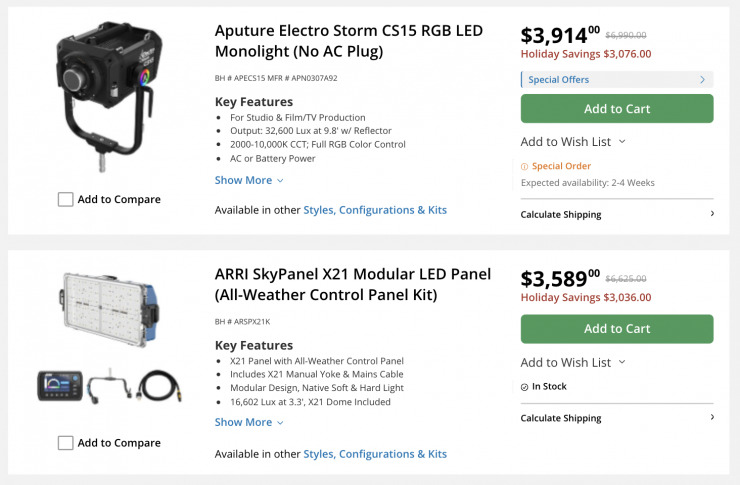Expand Show More under Aputure key features
Viewport: 740px width, 485px height.
(249, 180)
